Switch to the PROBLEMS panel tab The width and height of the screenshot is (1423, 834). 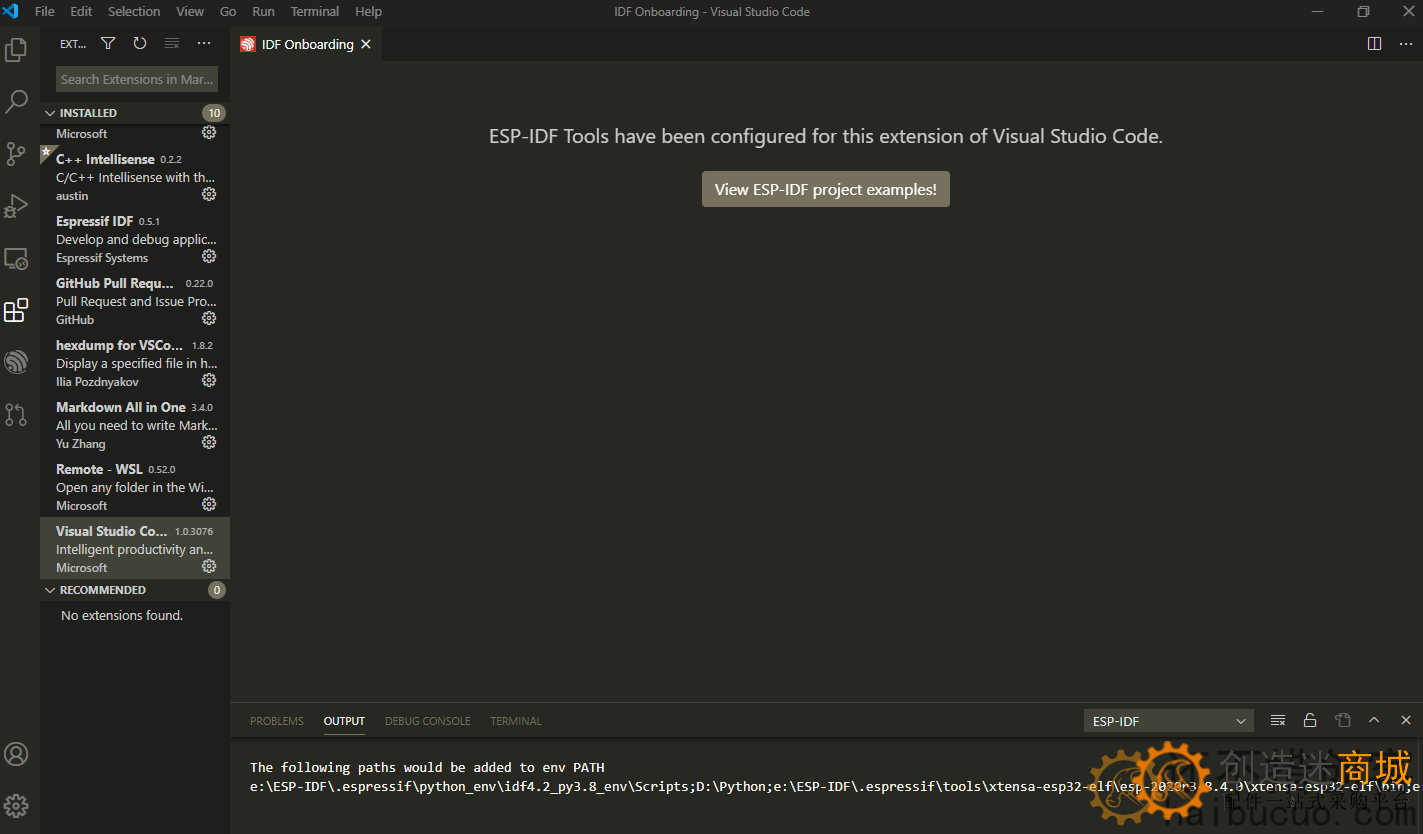[277, 721]
